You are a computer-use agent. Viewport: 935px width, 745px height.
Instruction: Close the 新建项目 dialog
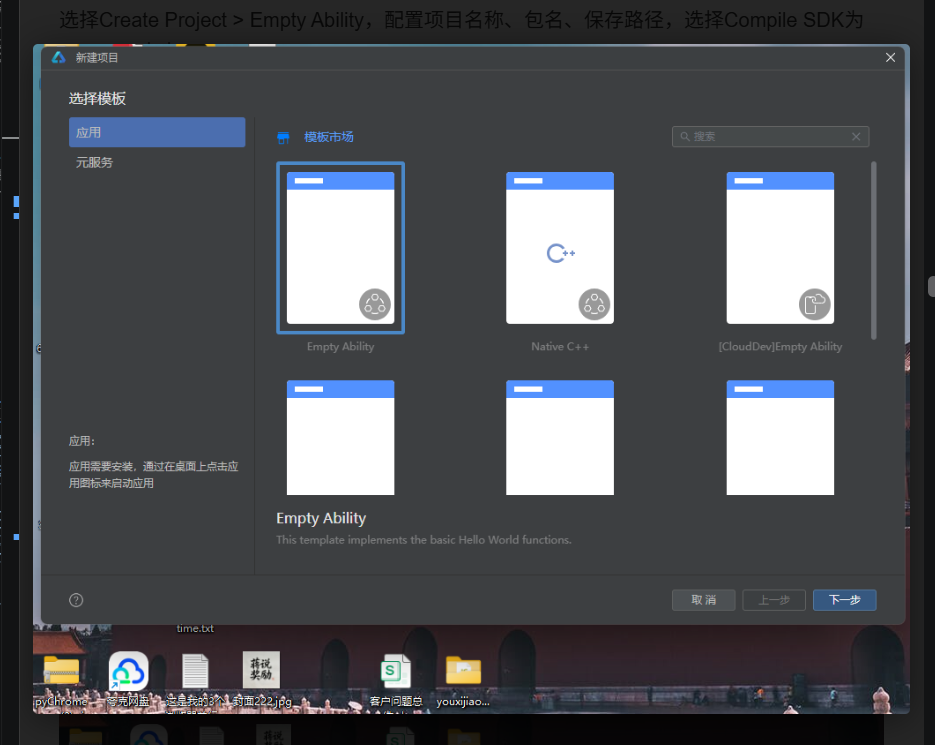click(890, 57)
